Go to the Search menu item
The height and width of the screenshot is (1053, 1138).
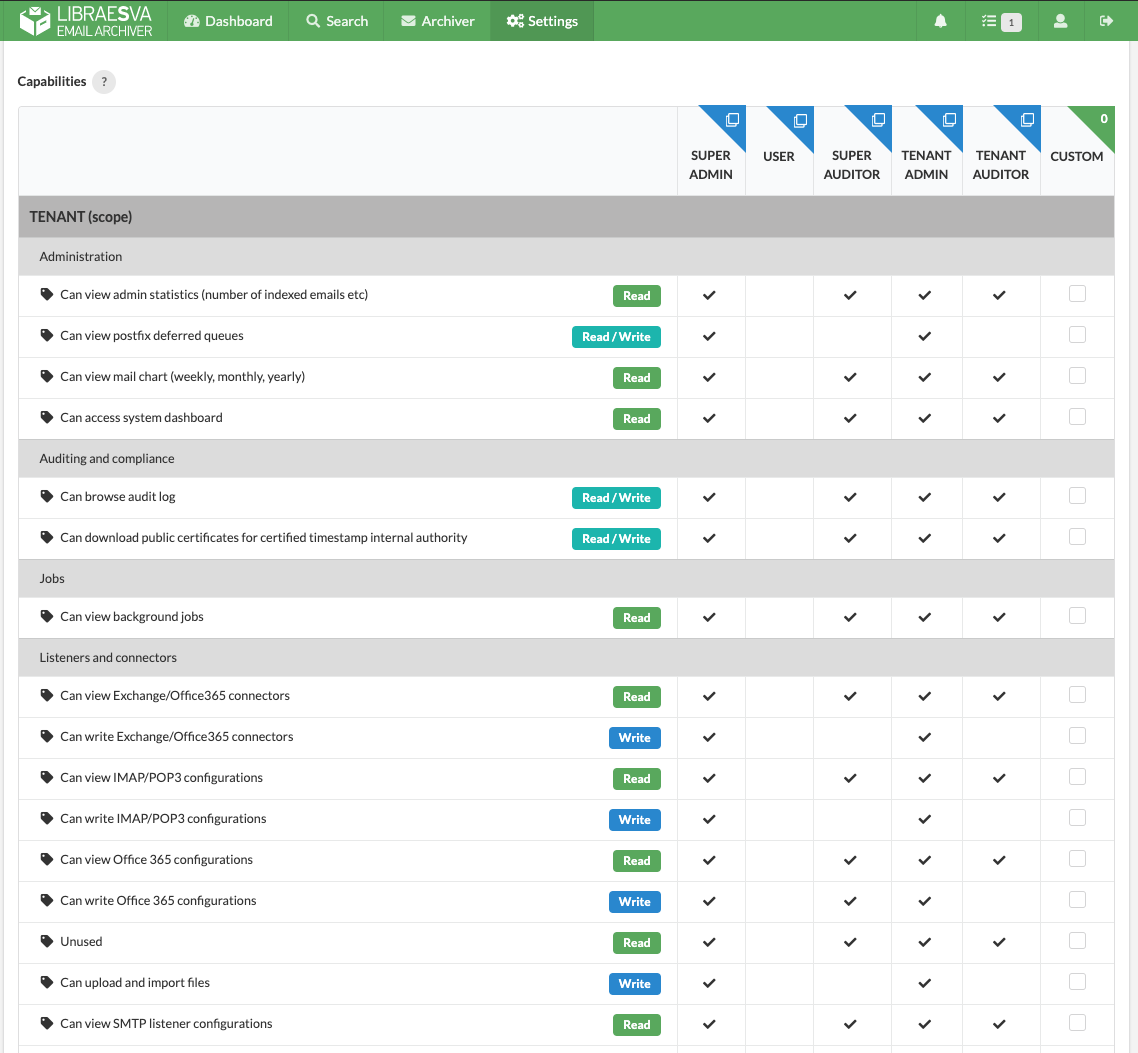[337, 21]
